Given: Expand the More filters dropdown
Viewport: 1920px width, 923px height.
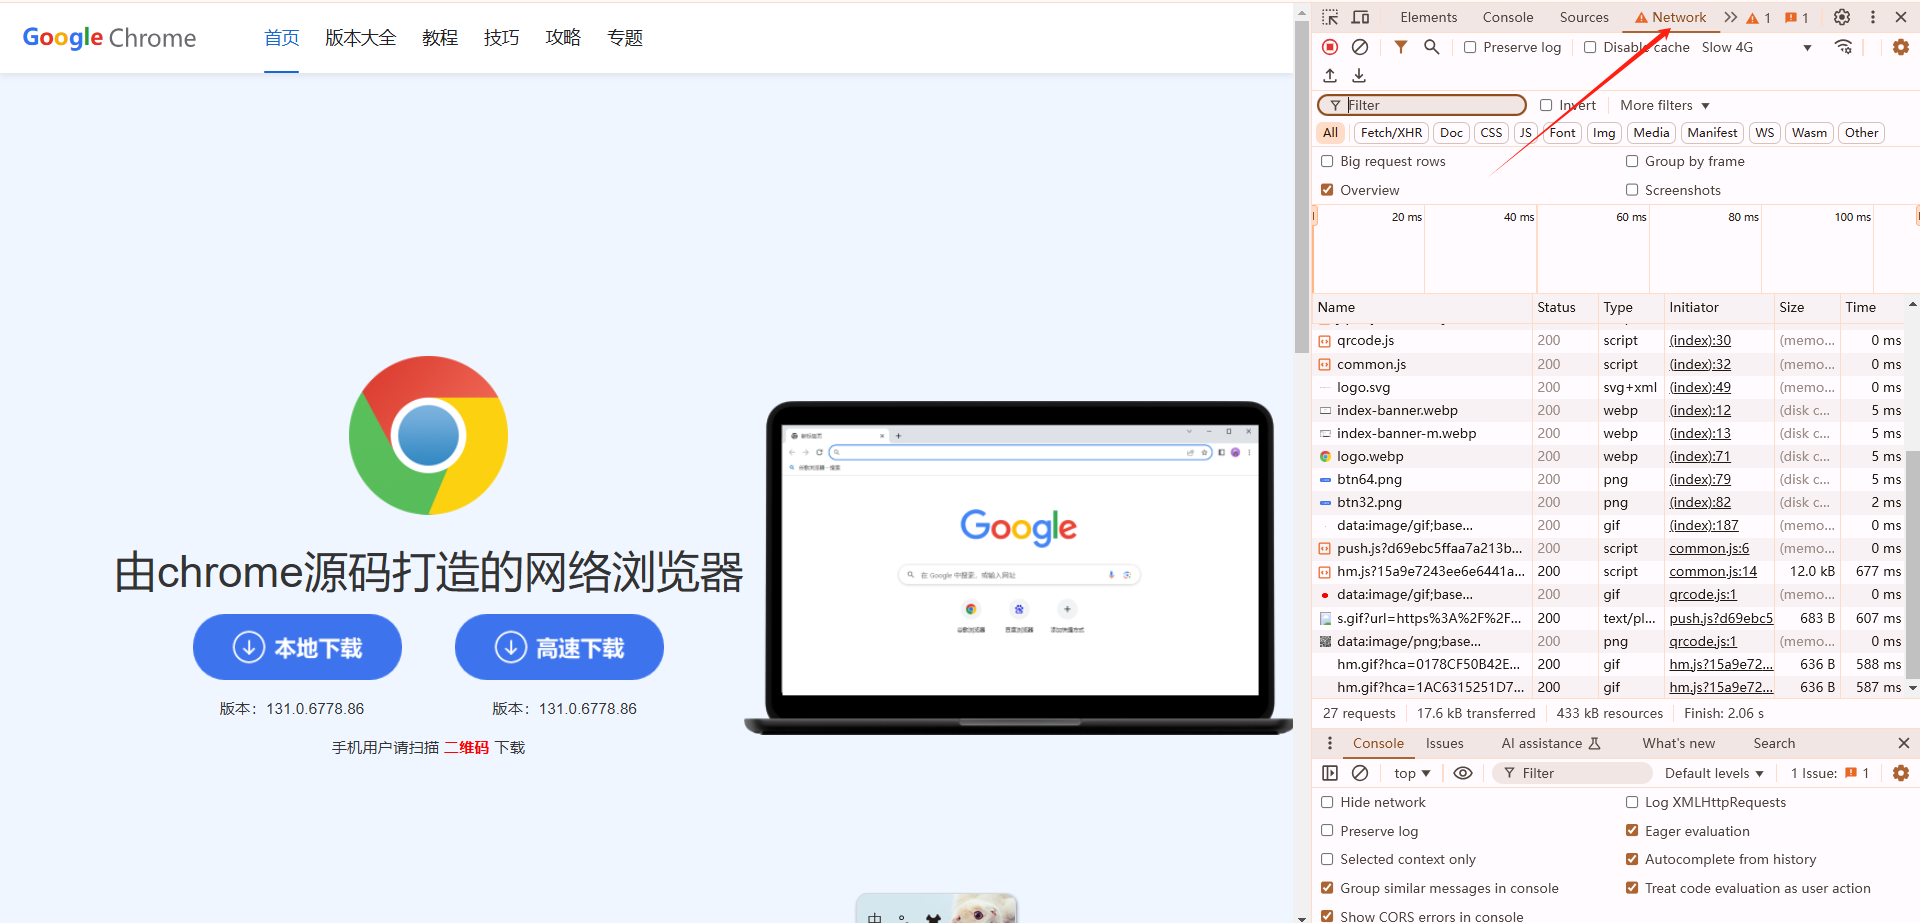Looking at the screenshot, I should (1665, 105).
